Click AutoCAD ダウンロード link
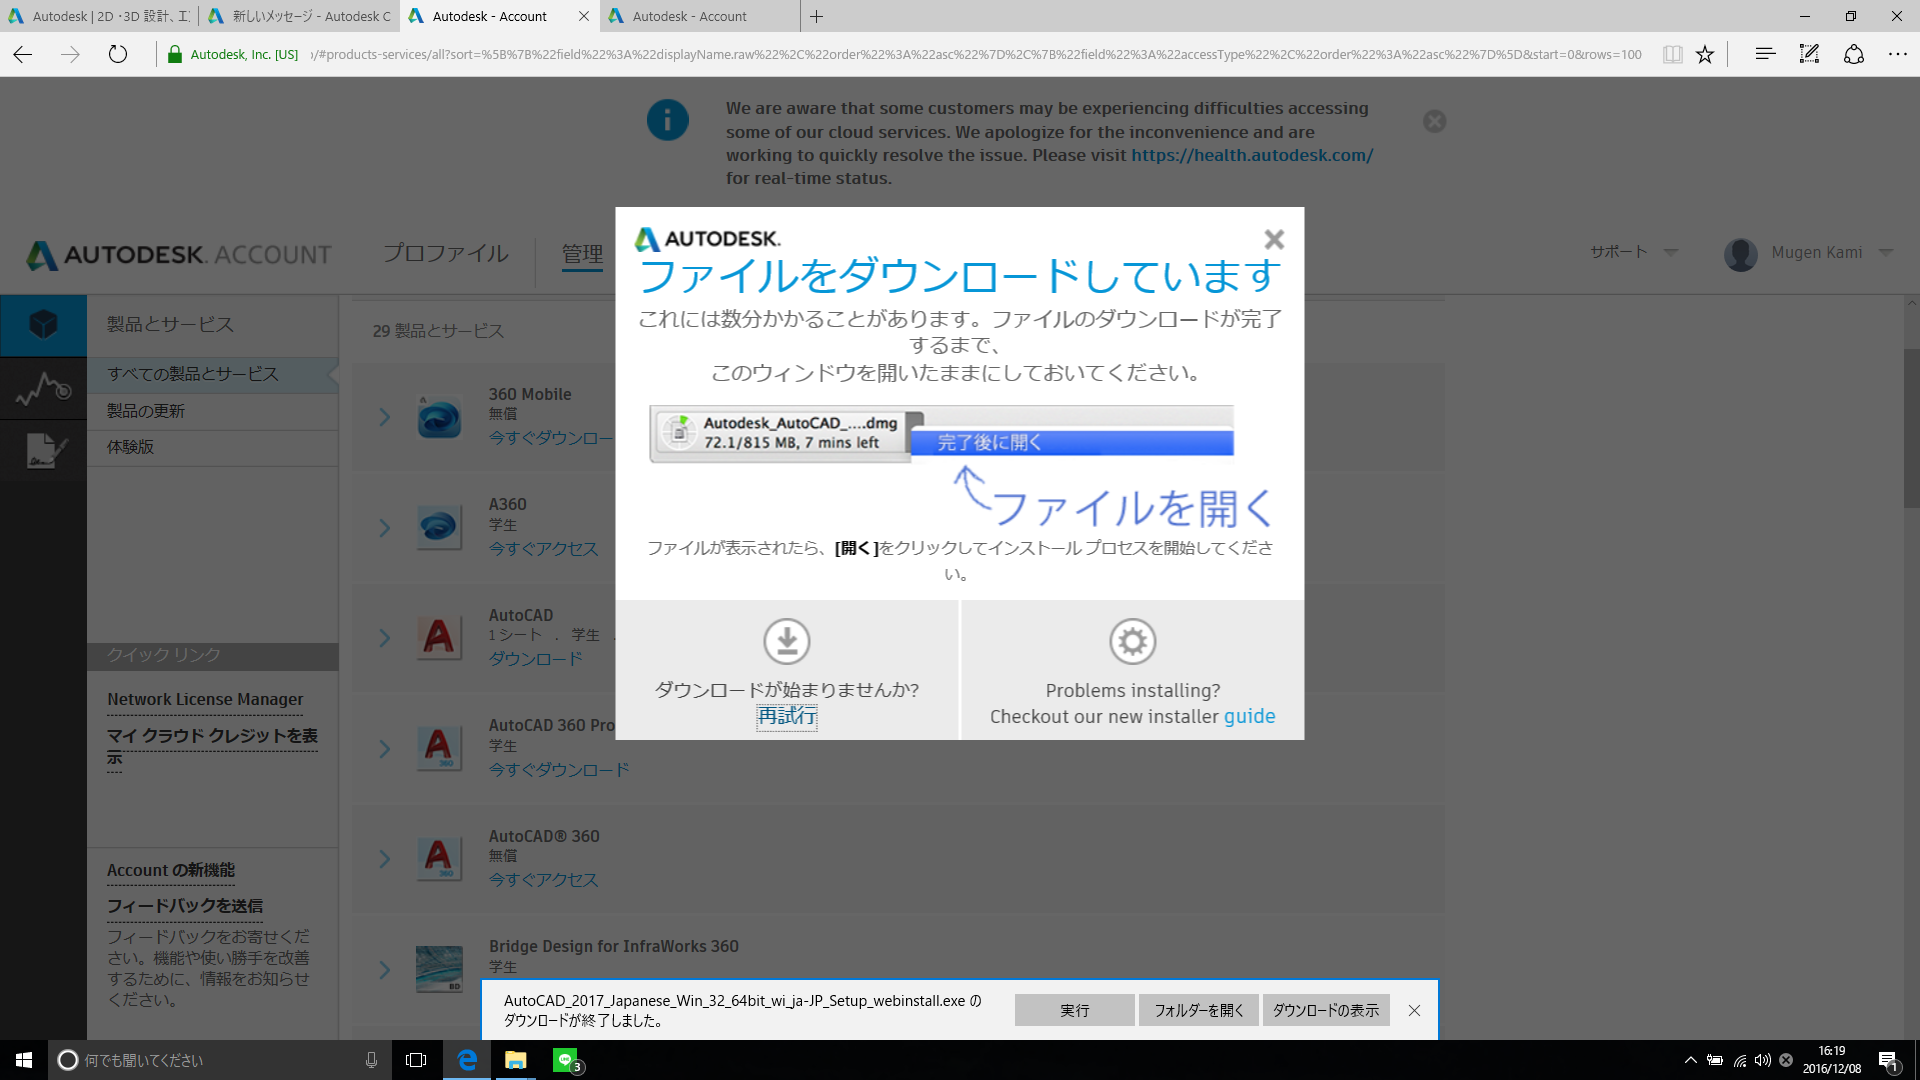 pos(536,659)
